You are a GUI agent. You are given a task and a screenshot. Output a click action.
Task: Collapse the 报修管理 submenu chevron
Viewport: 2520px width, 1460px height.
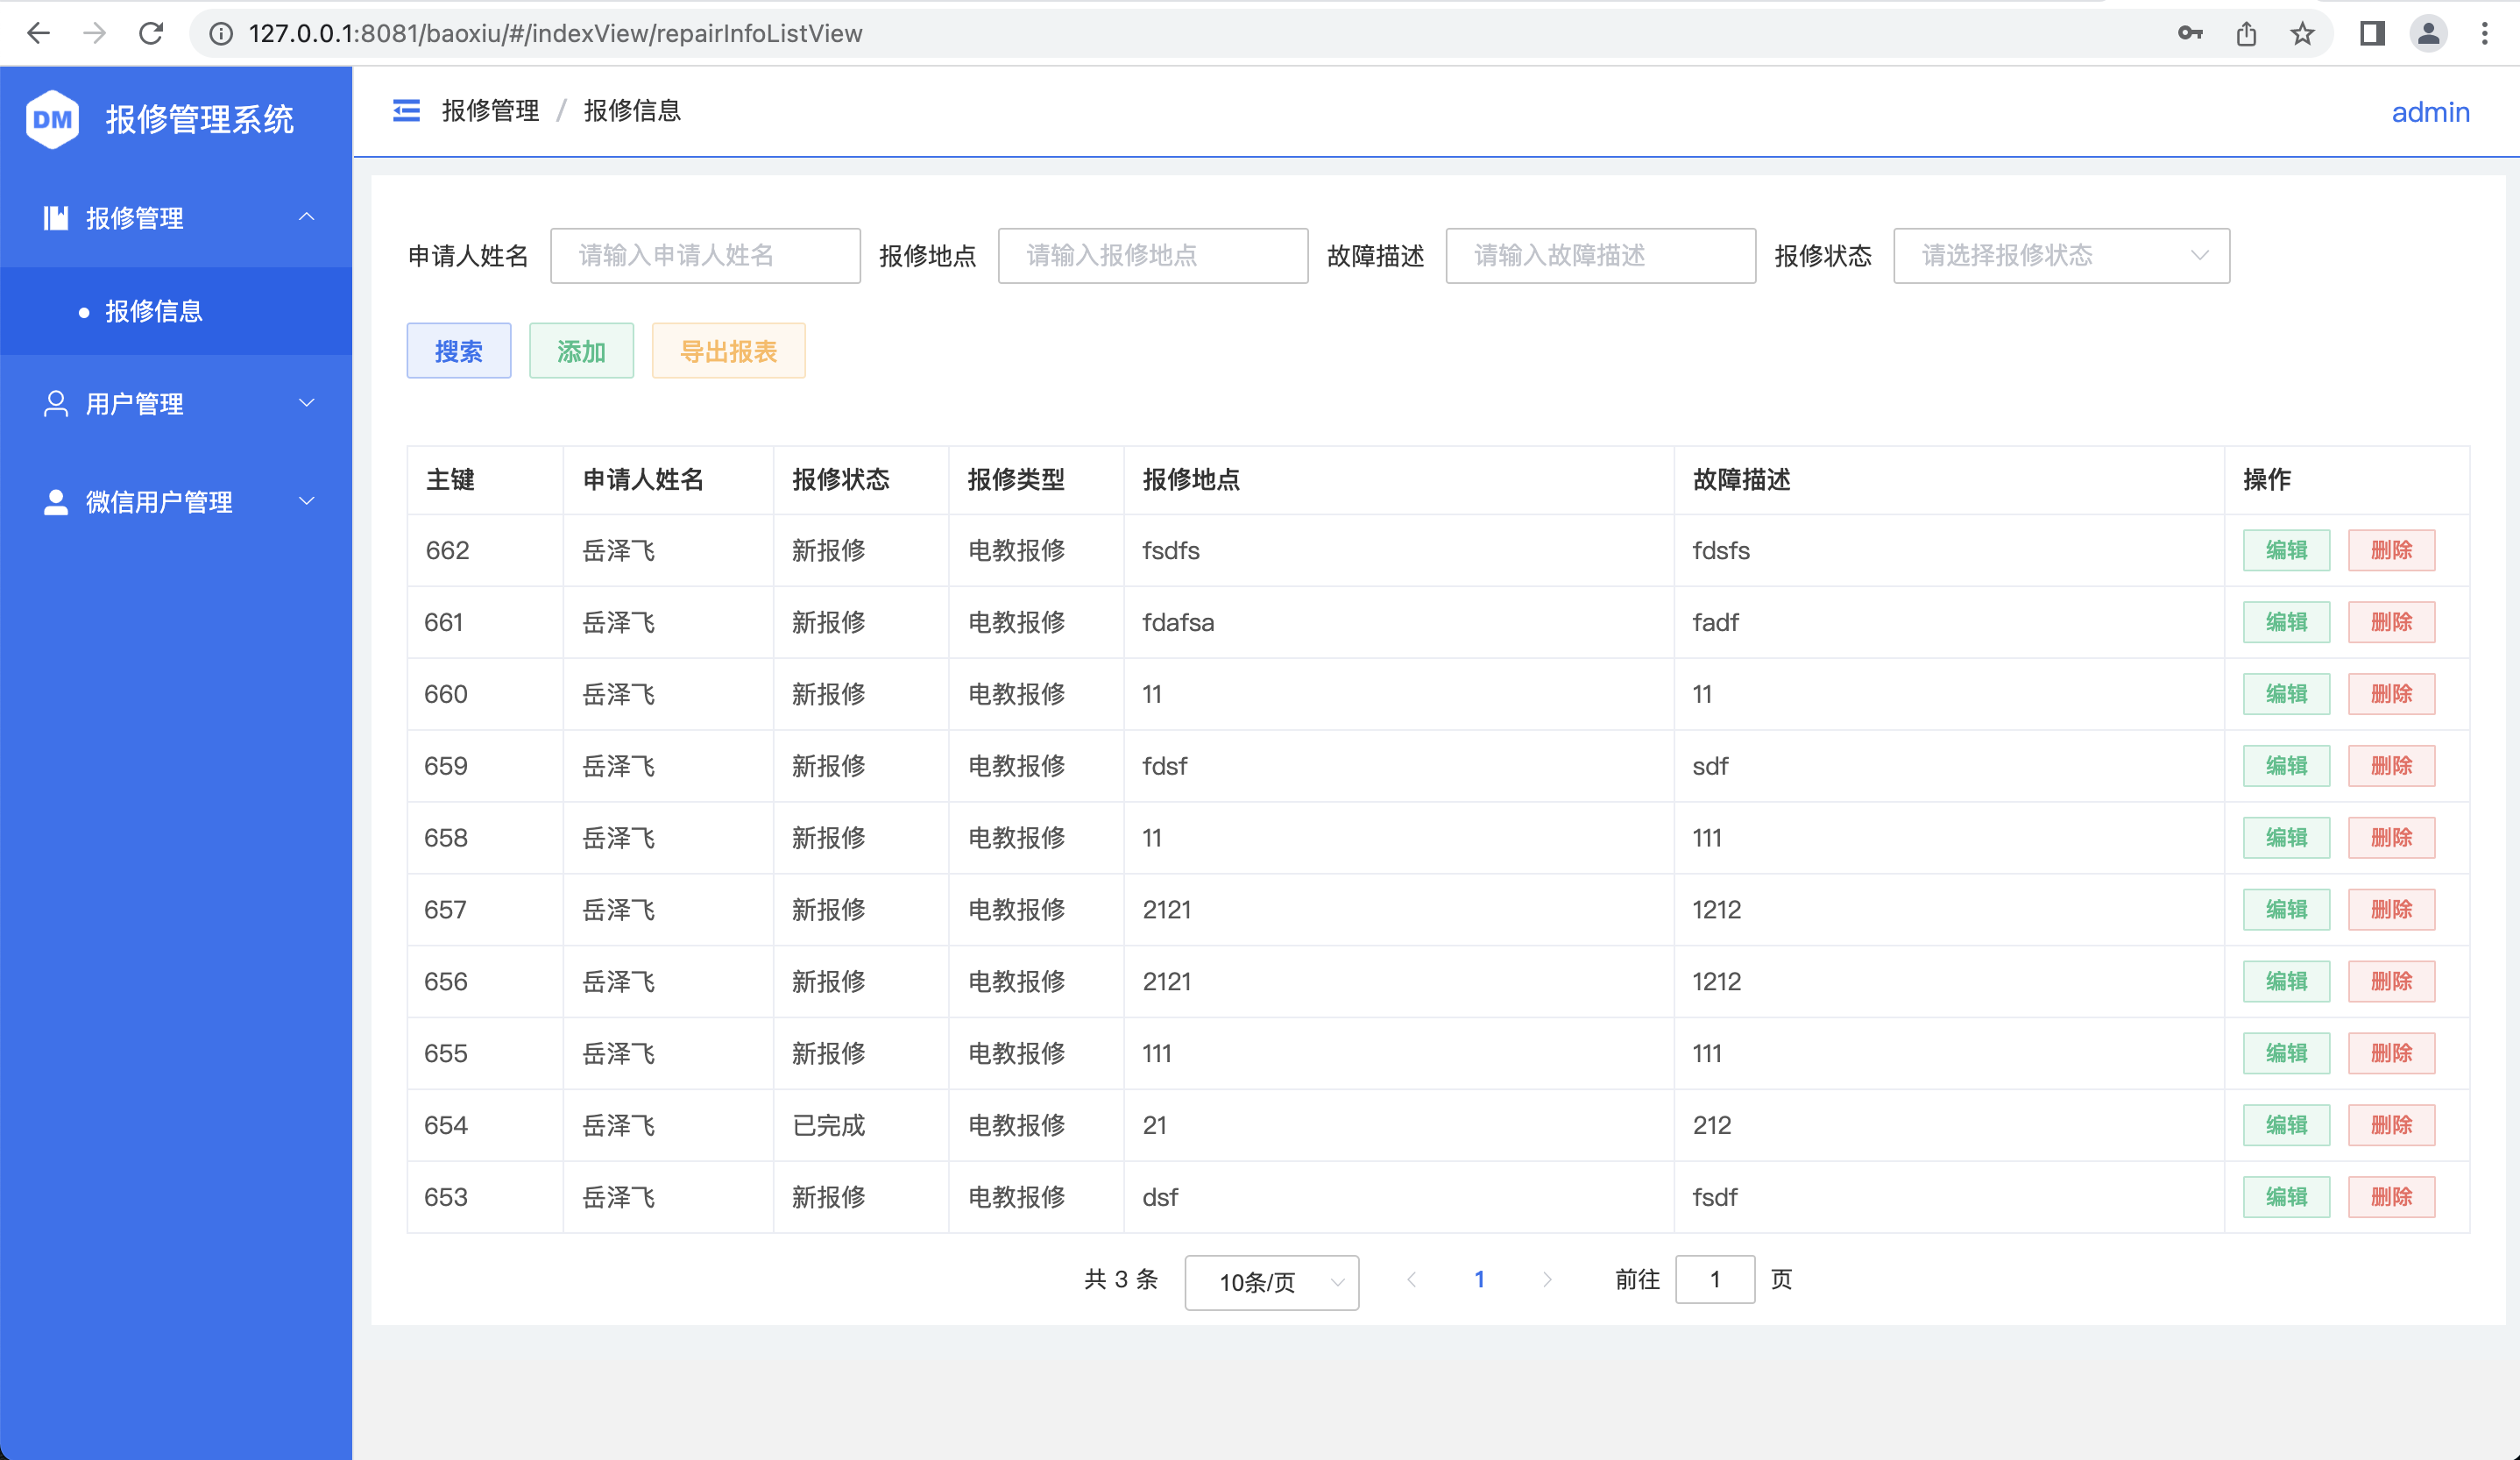click(306, 217)
